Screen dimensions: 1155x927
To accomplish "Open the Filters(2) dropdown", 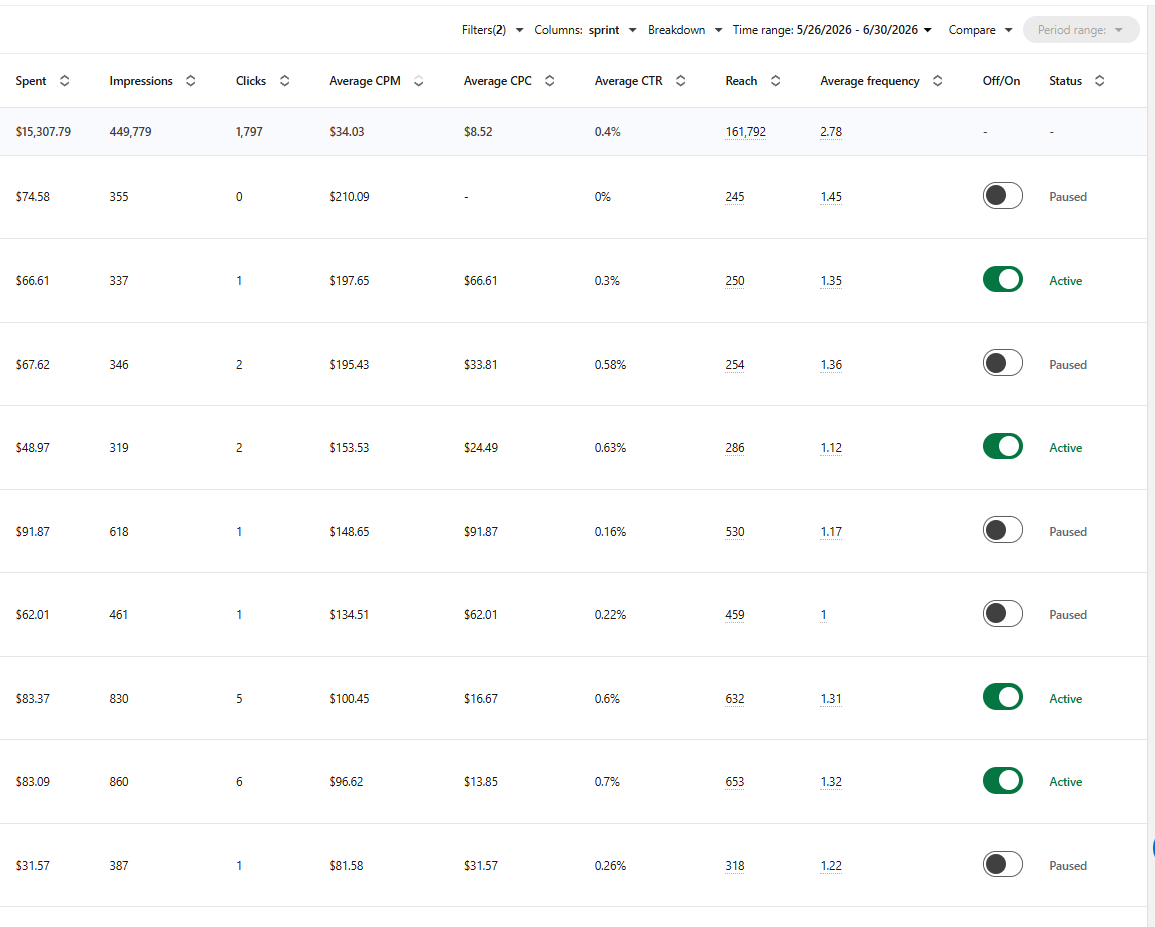I will tap(492, 30).
